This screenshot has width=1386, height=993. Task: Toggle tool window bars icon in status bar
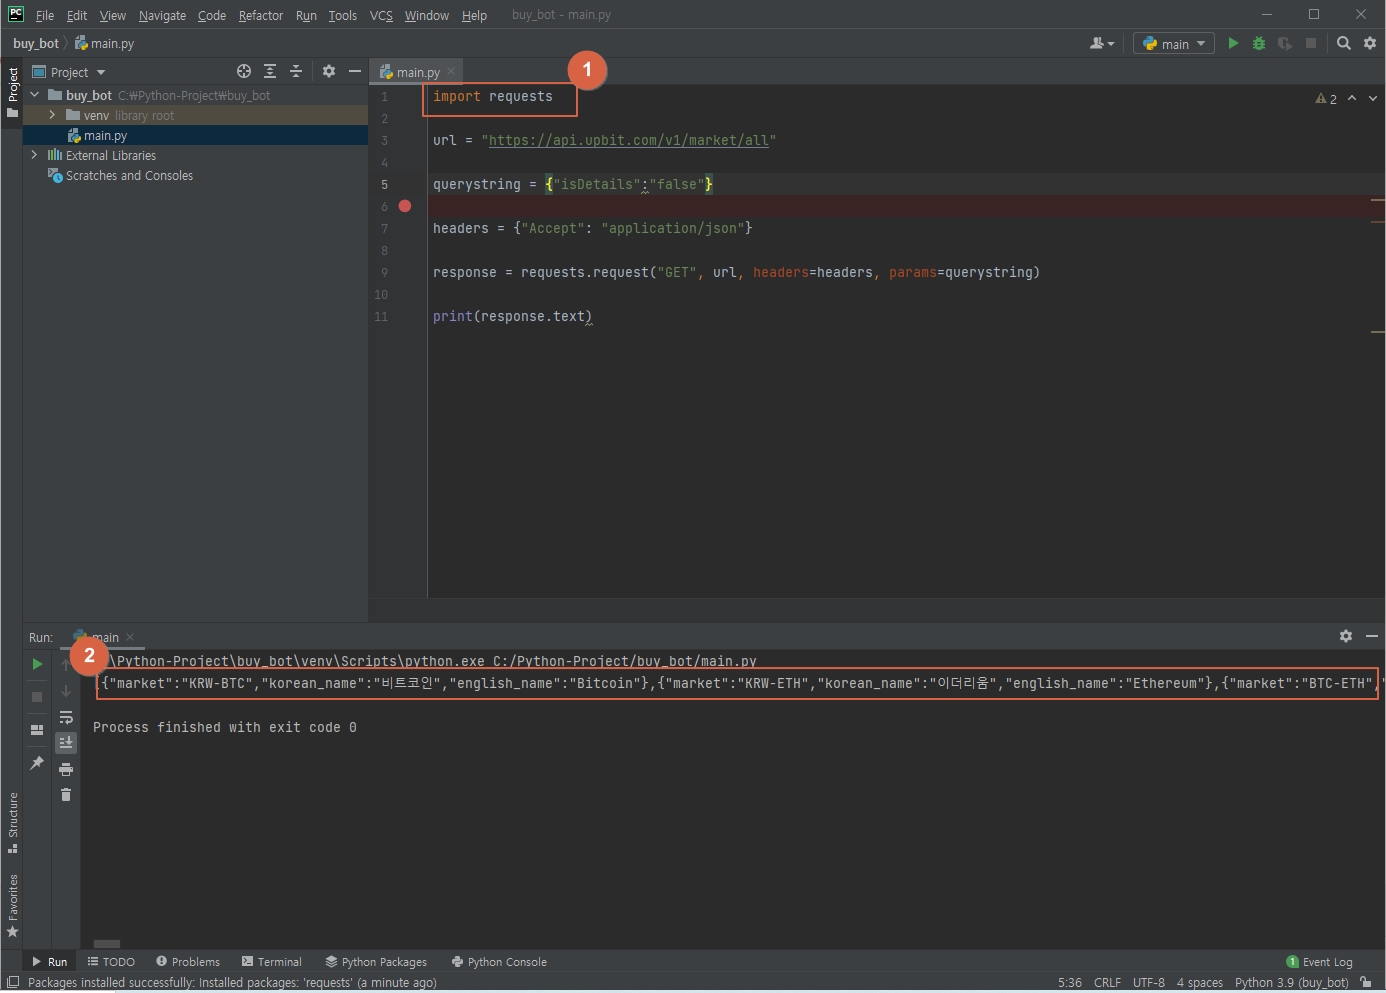click(x=13, y=982)
